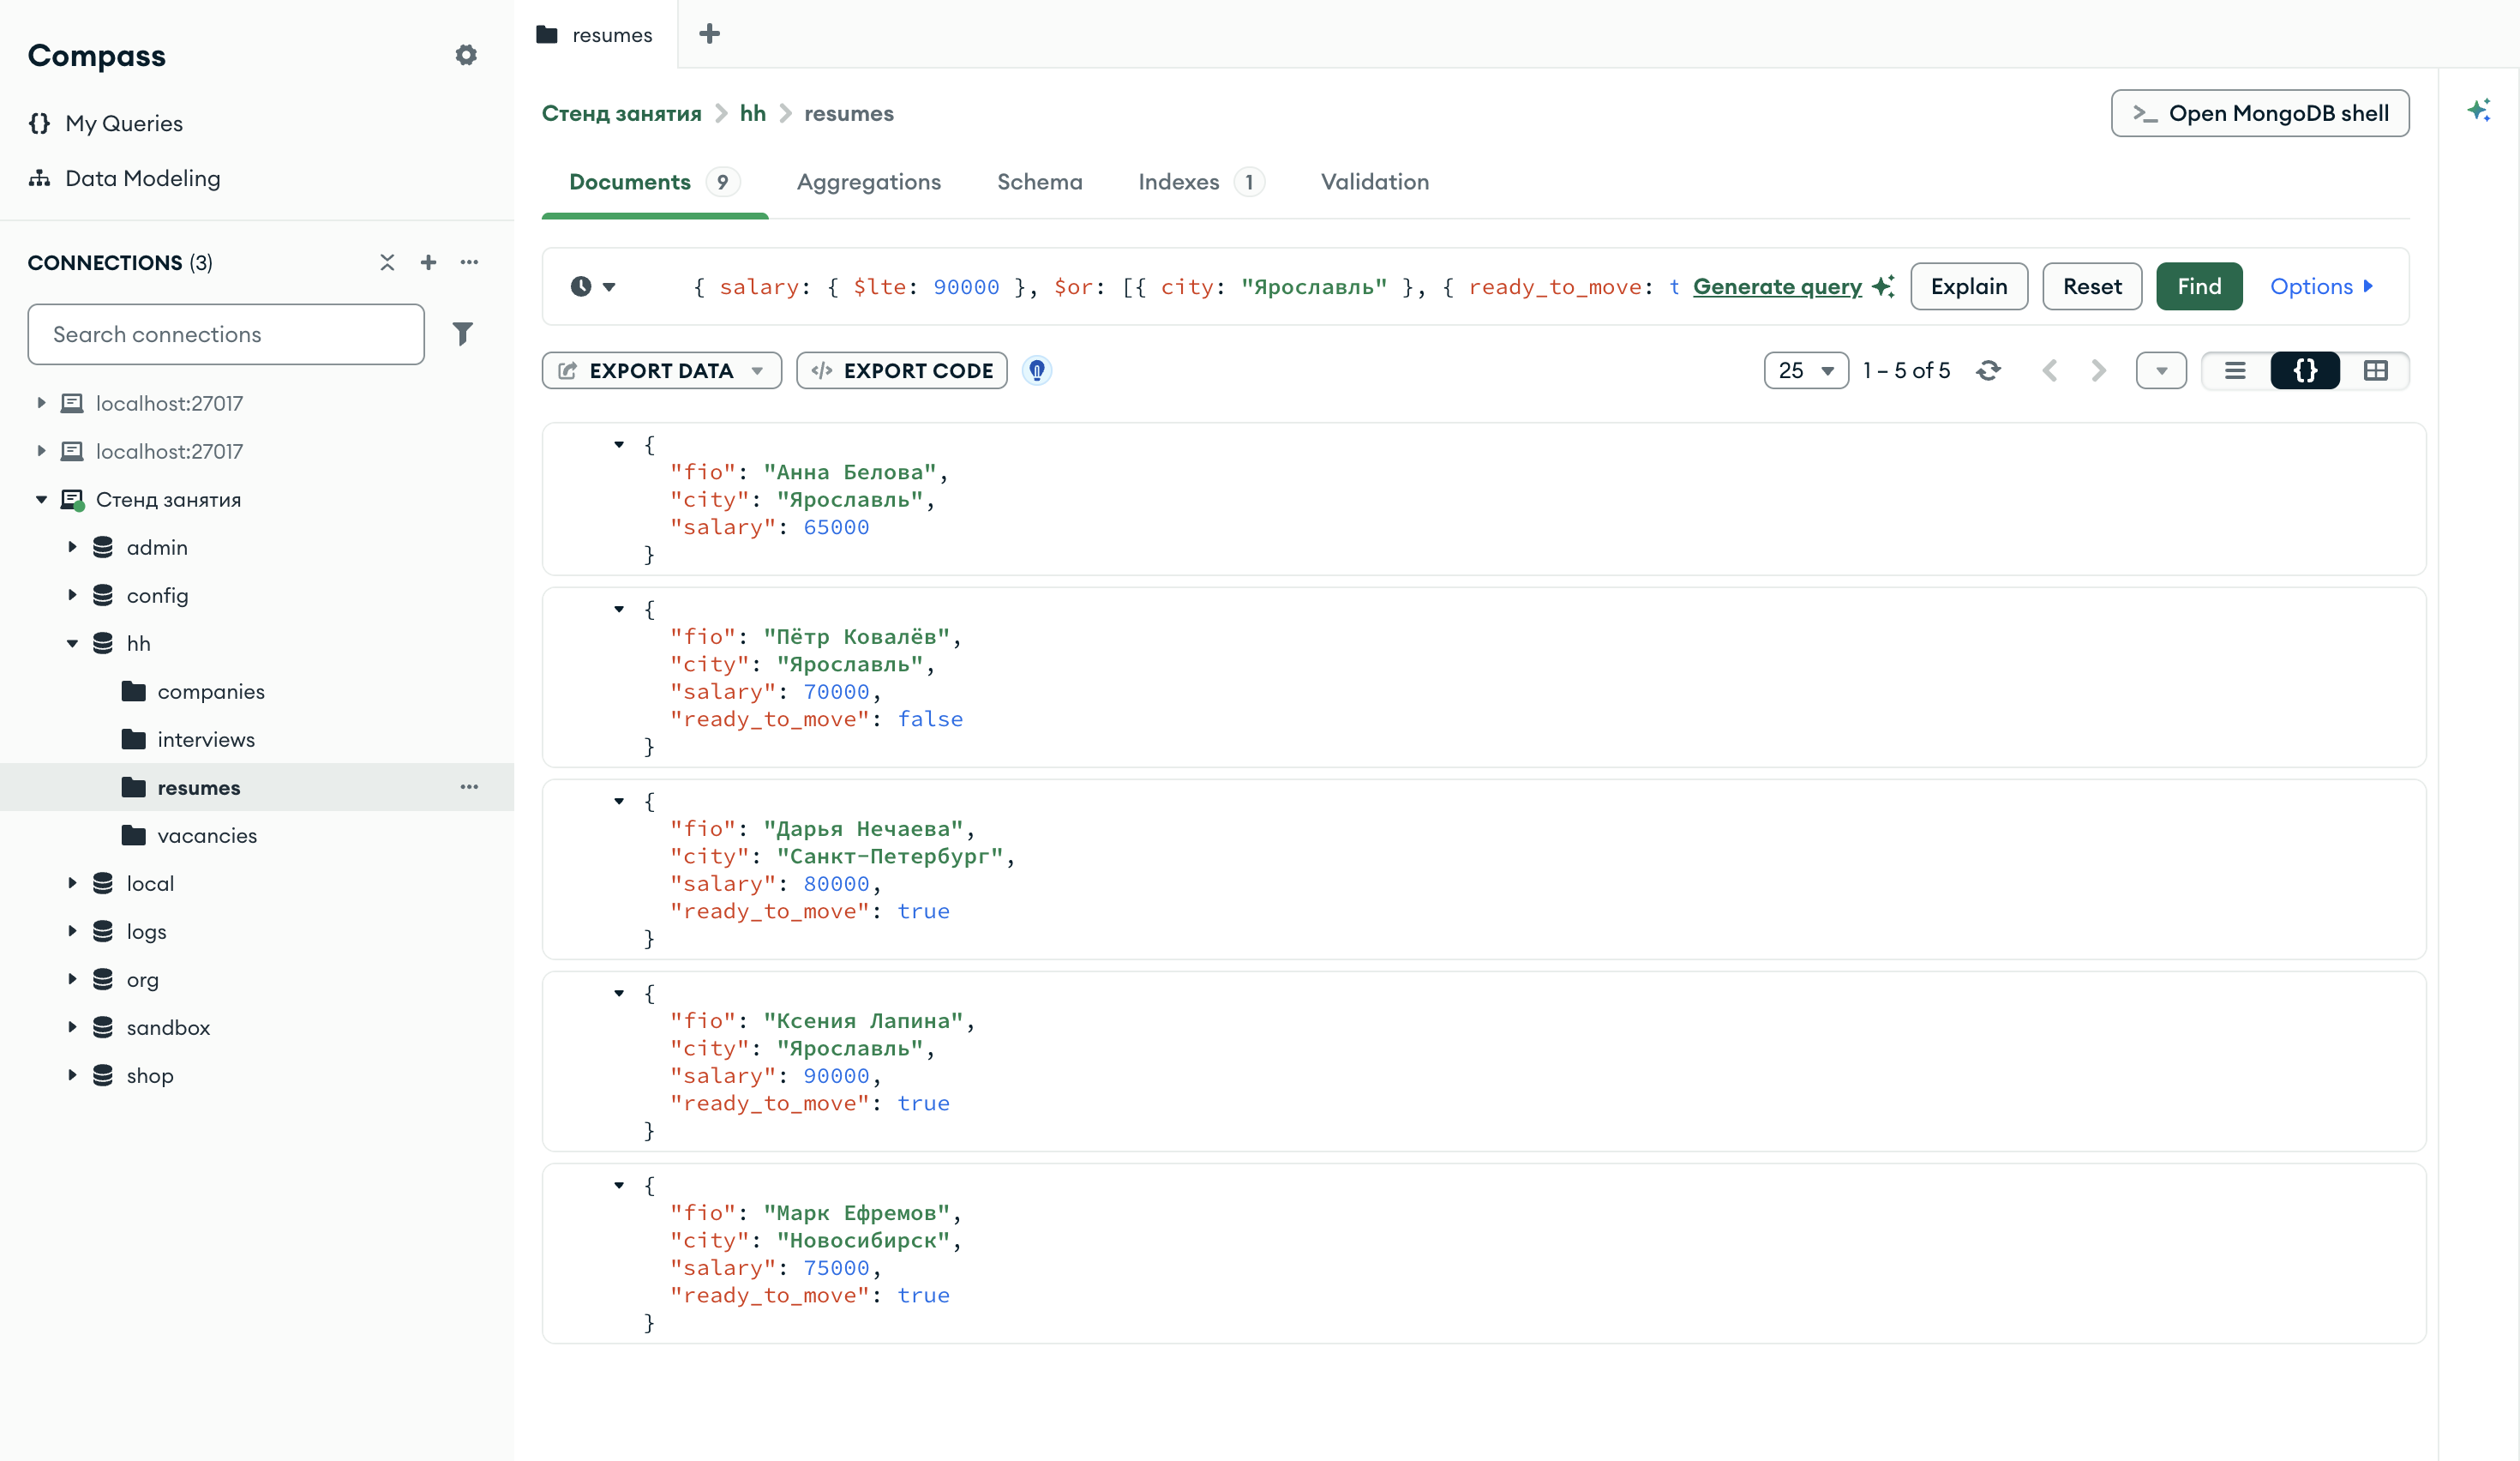Viewport: 2520px width, 1461px height.
Task: Open the Schema tab
Action: pyautogui.click(x=1039, y=182)
